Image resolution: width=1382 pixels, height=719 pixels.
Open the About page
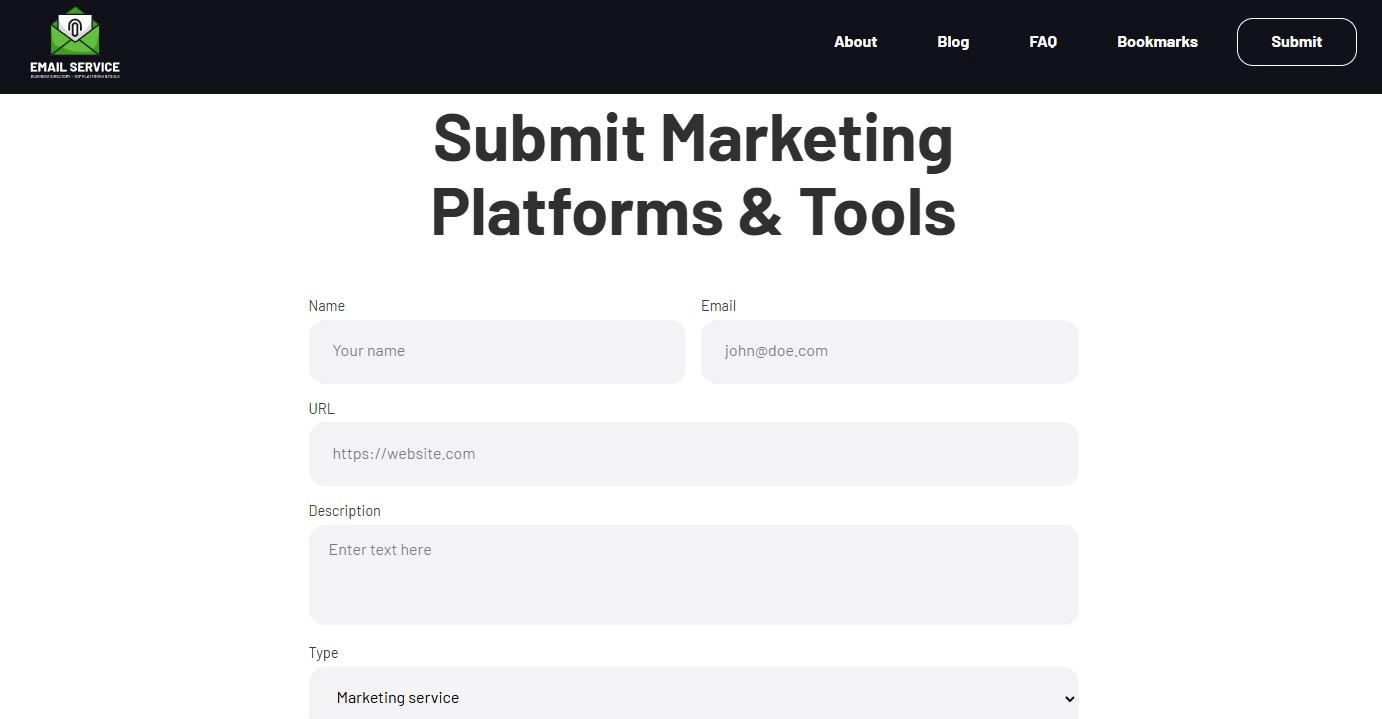coord(855,42)
